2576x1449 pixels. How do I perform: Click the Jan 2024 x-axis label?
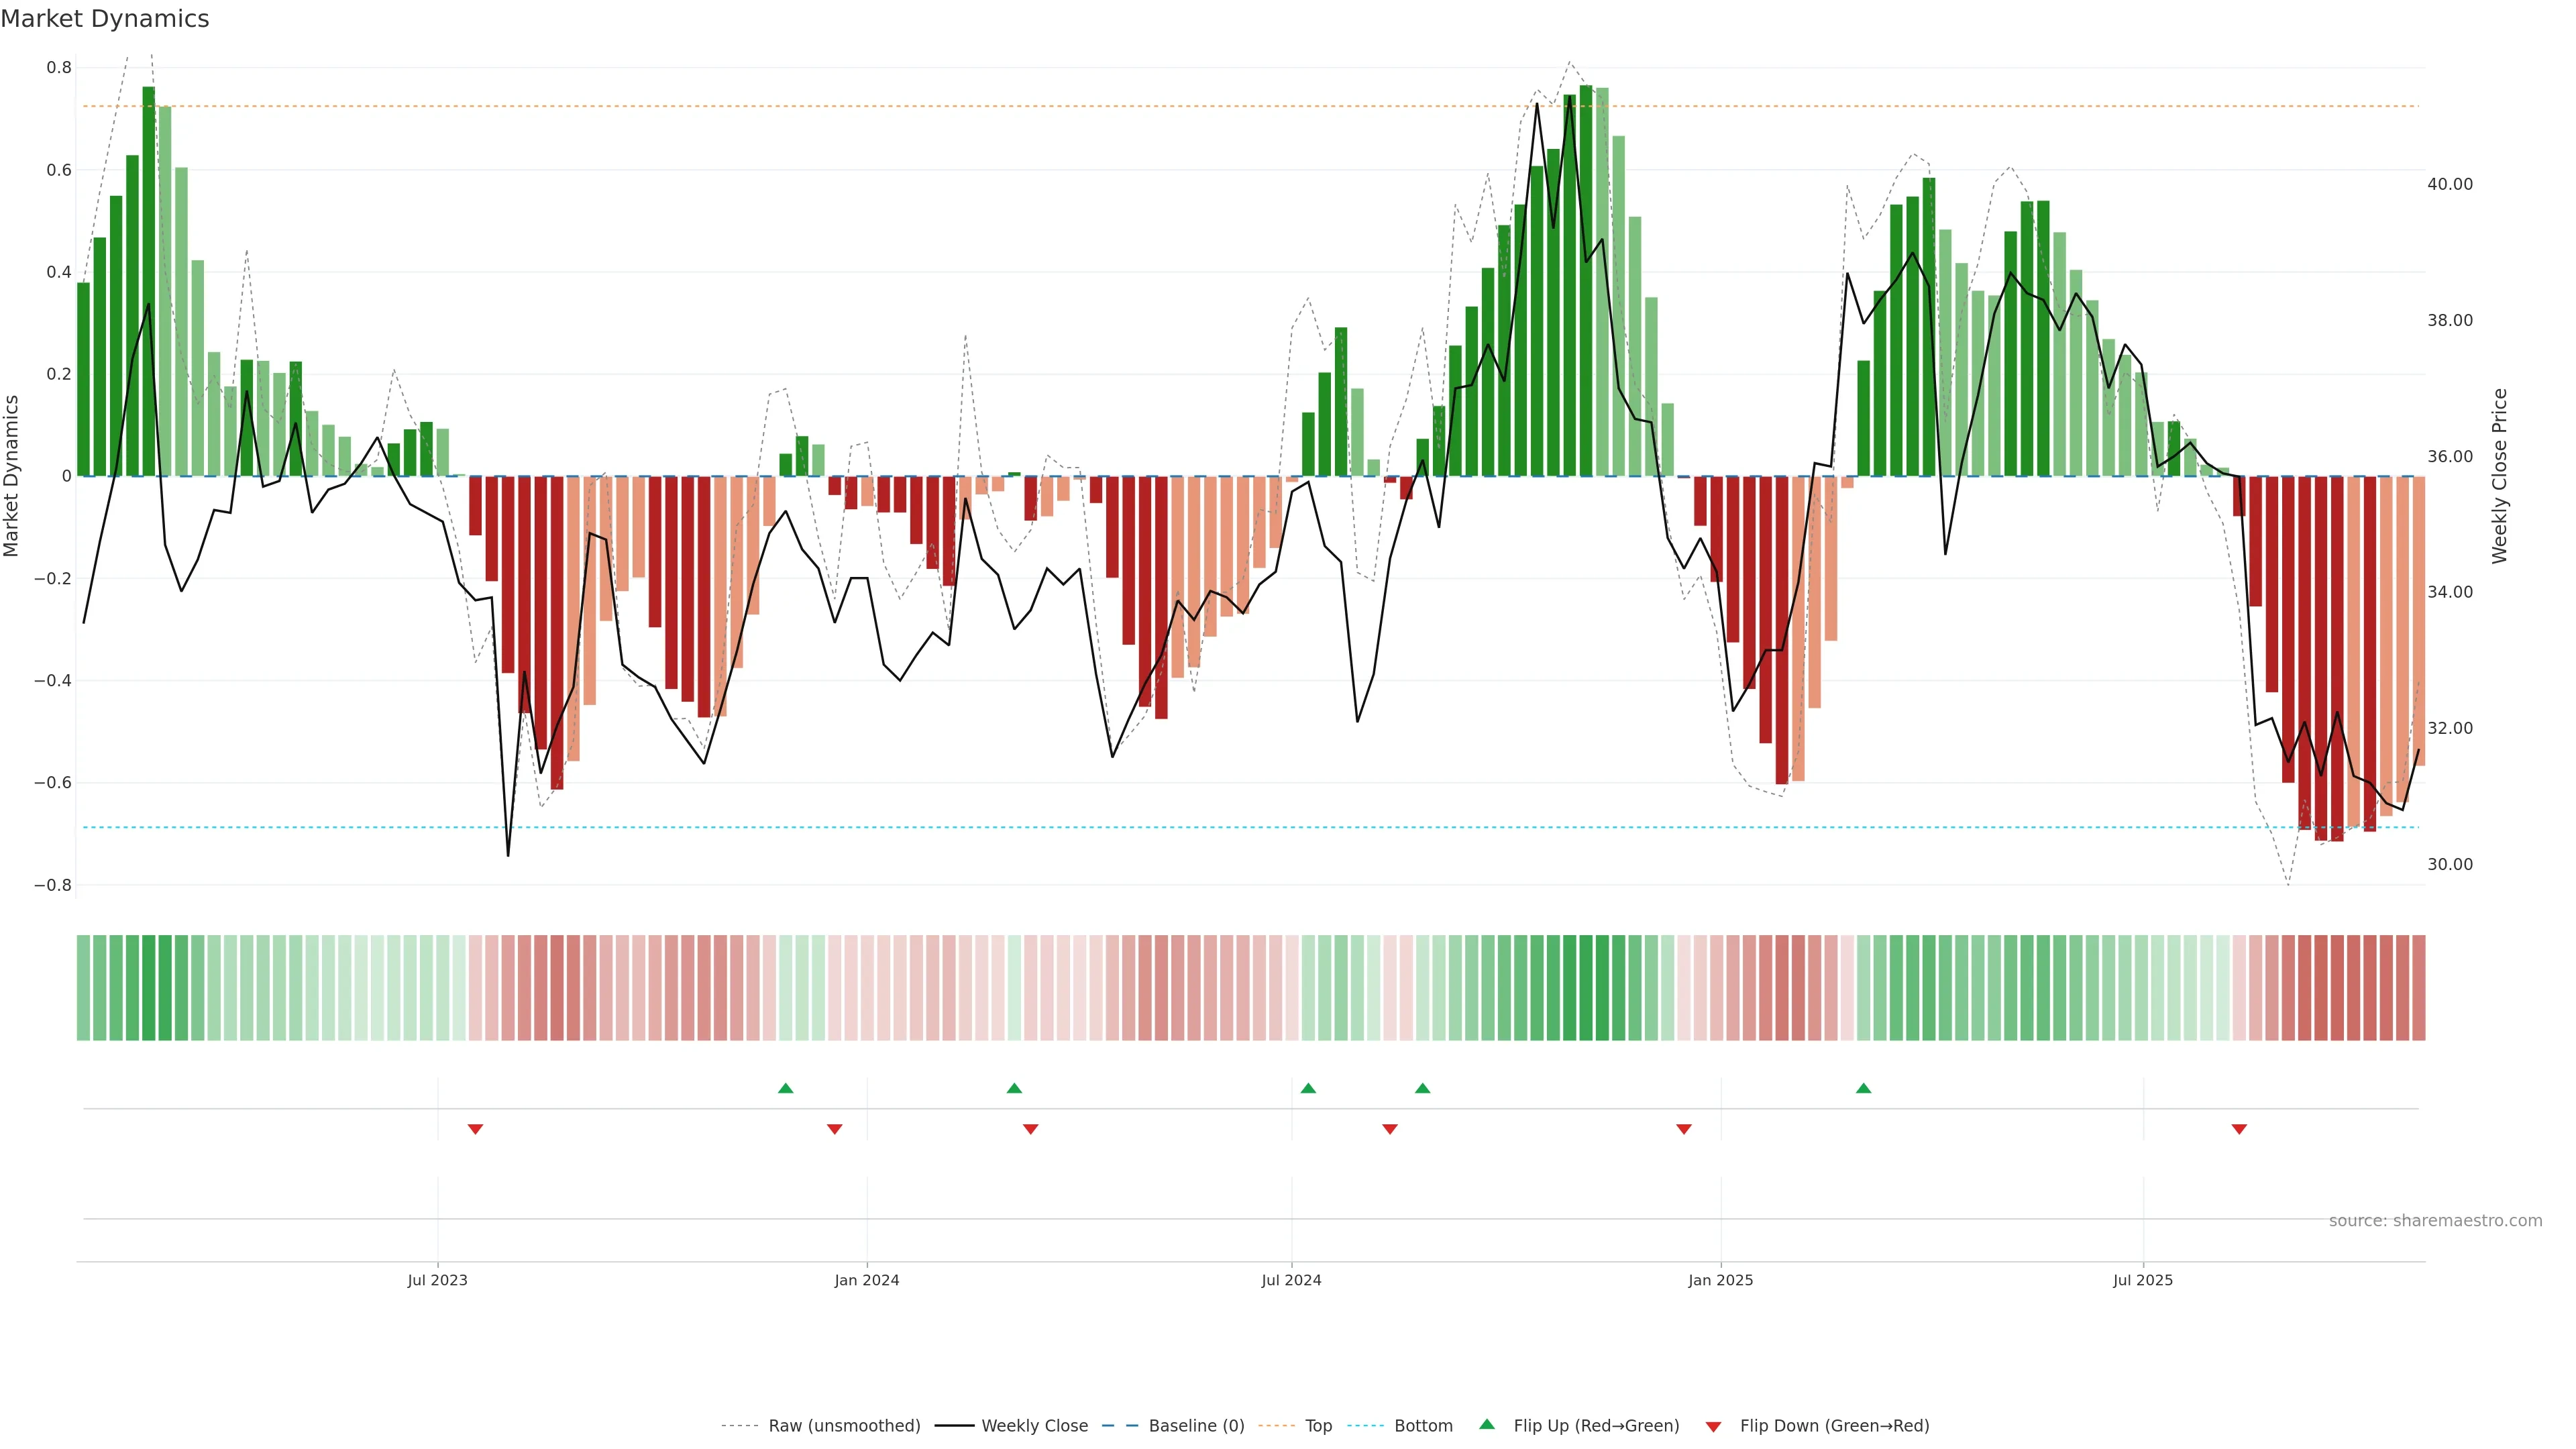click(x=867, y=1280)
